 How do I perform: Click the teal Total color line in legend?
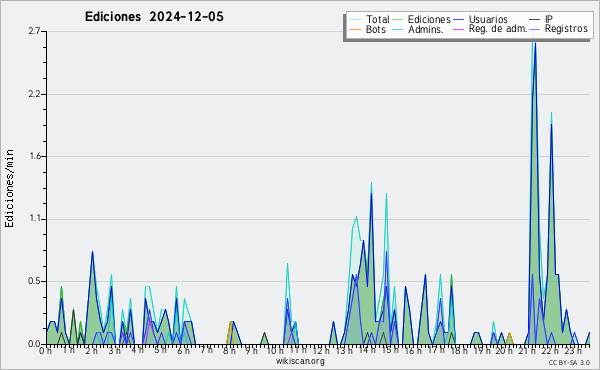coord(355,20)
